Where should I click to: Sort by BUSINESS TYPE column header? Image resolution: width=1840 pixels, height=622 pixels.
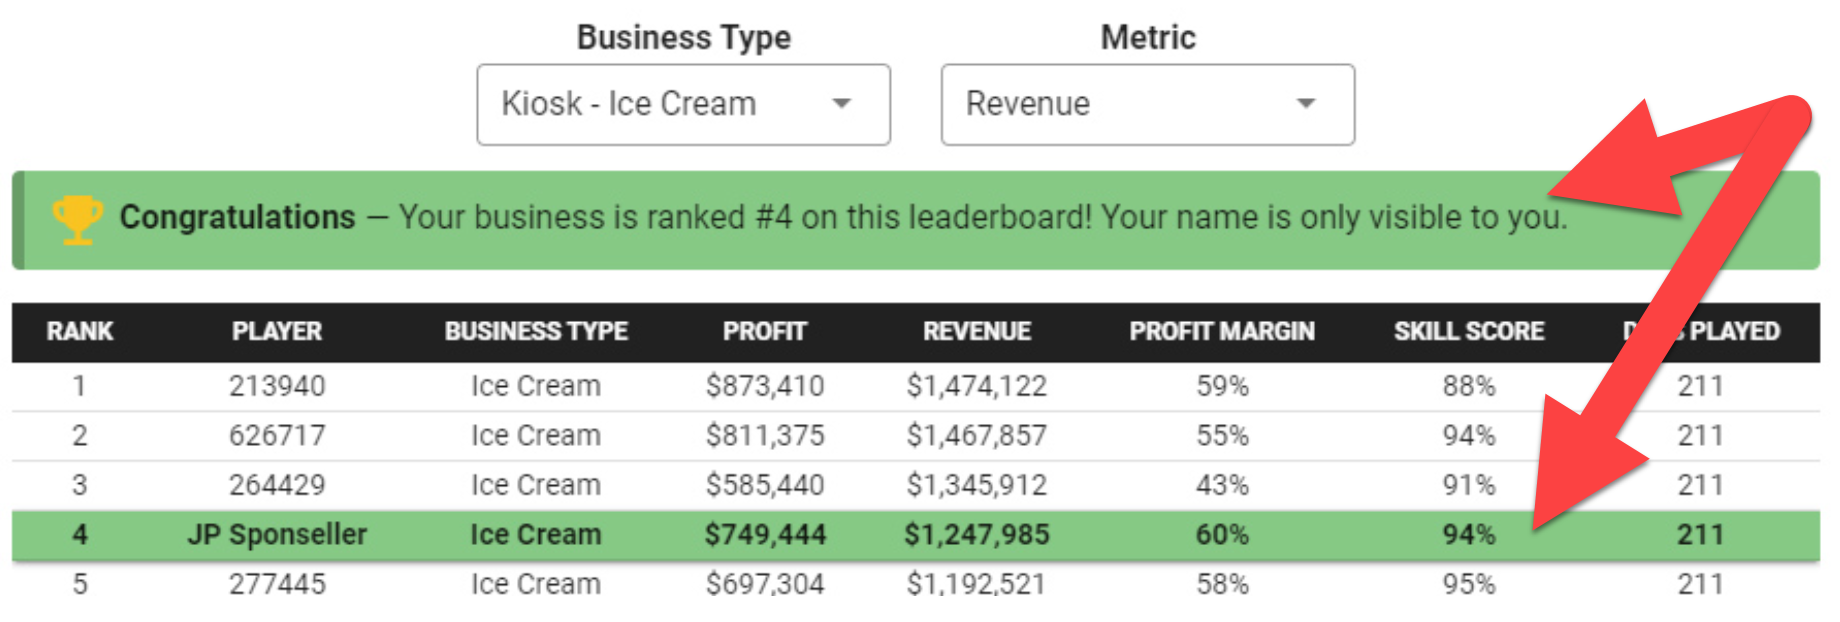[x=536, y=332]
